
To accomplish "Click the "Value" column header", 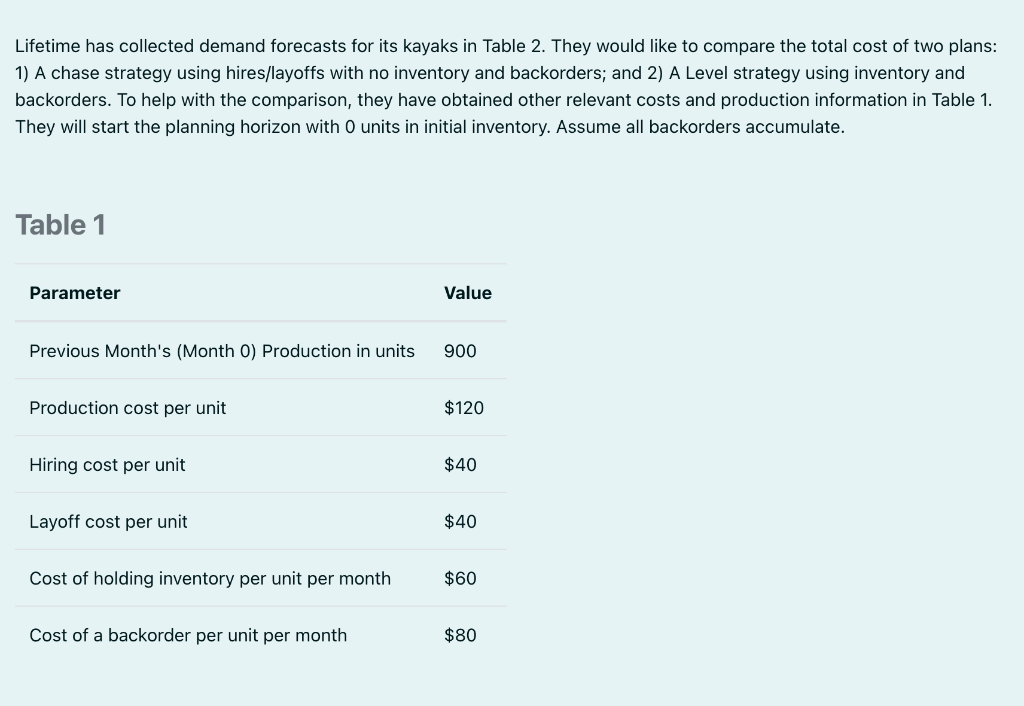I will click(x=468, y=293).
